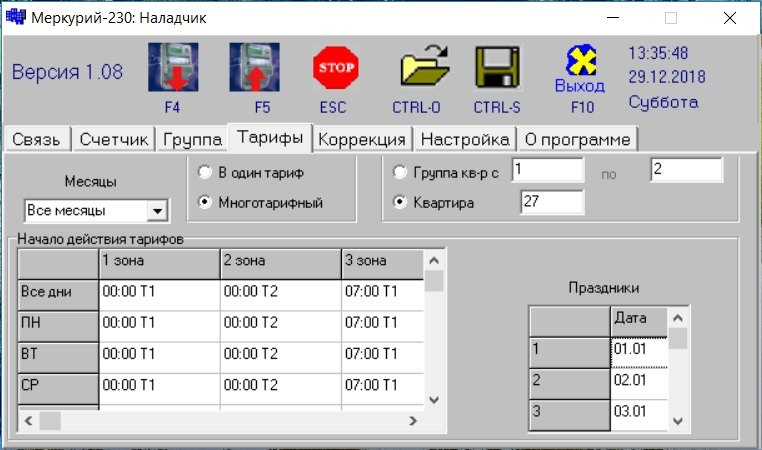Select the ВТ row header

tap(58, 358)
